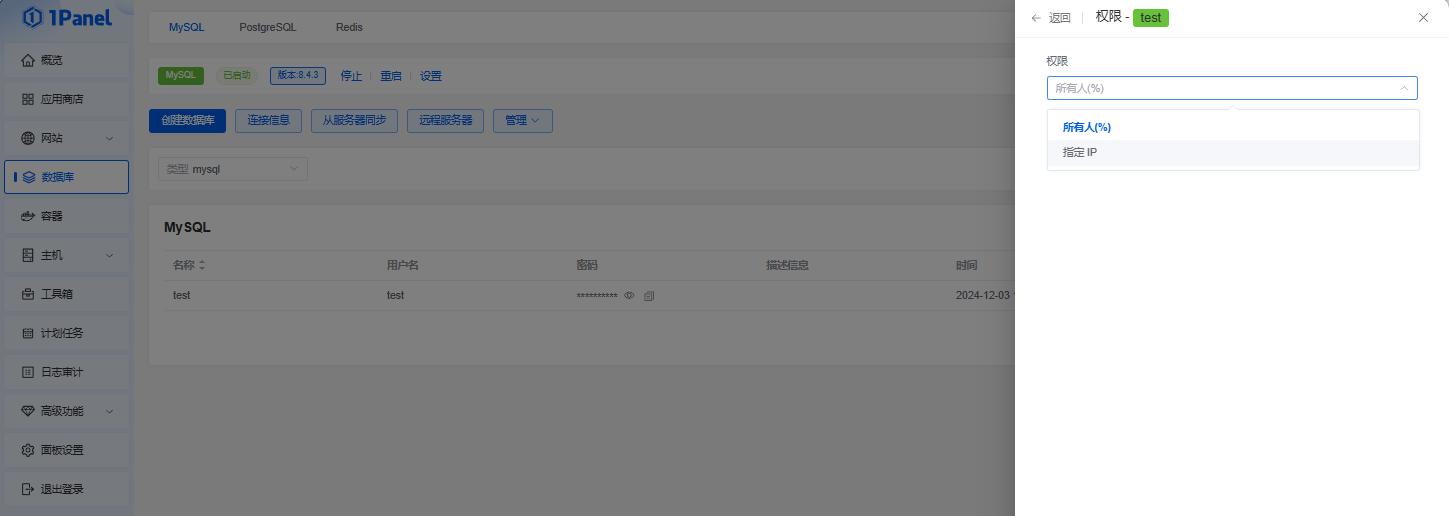Click 返回 to go back
Screen dimensions: 1449x516
pyautogui.click(x=1051, y=18)
